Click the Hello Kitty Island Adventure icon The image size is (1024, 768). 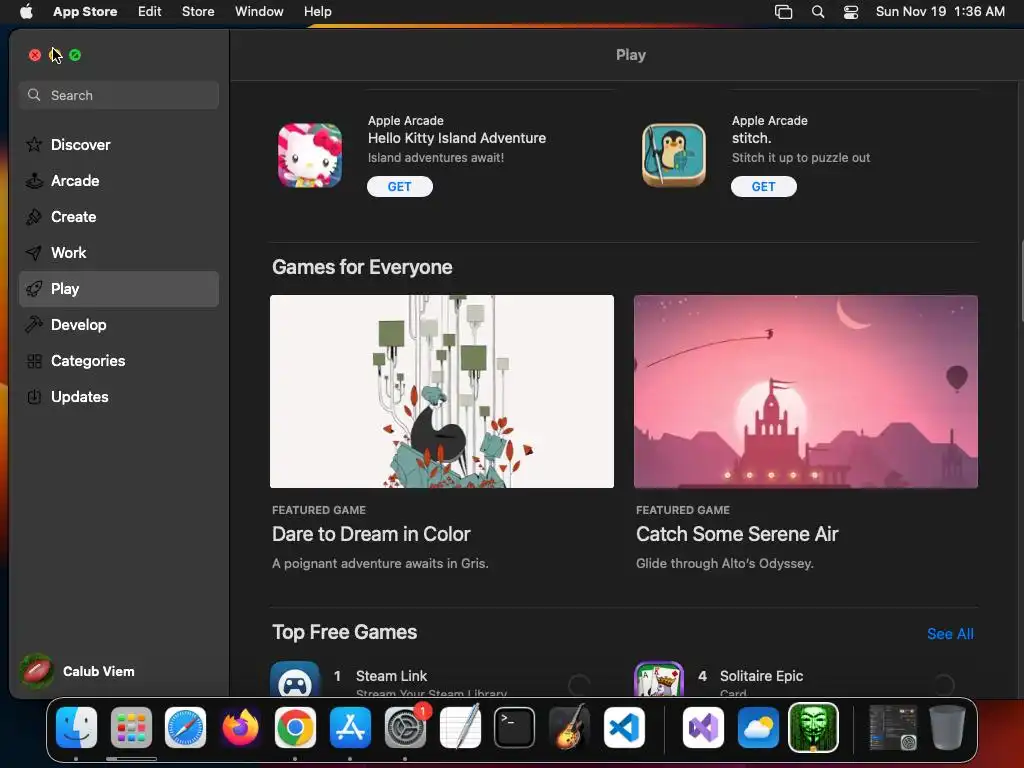click(310, 155)
